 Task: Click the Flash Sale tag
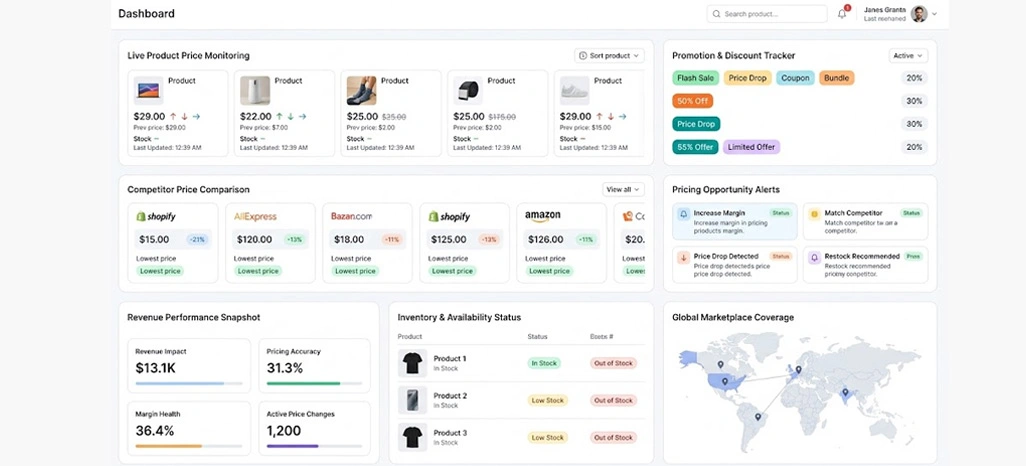click(696, 78)
